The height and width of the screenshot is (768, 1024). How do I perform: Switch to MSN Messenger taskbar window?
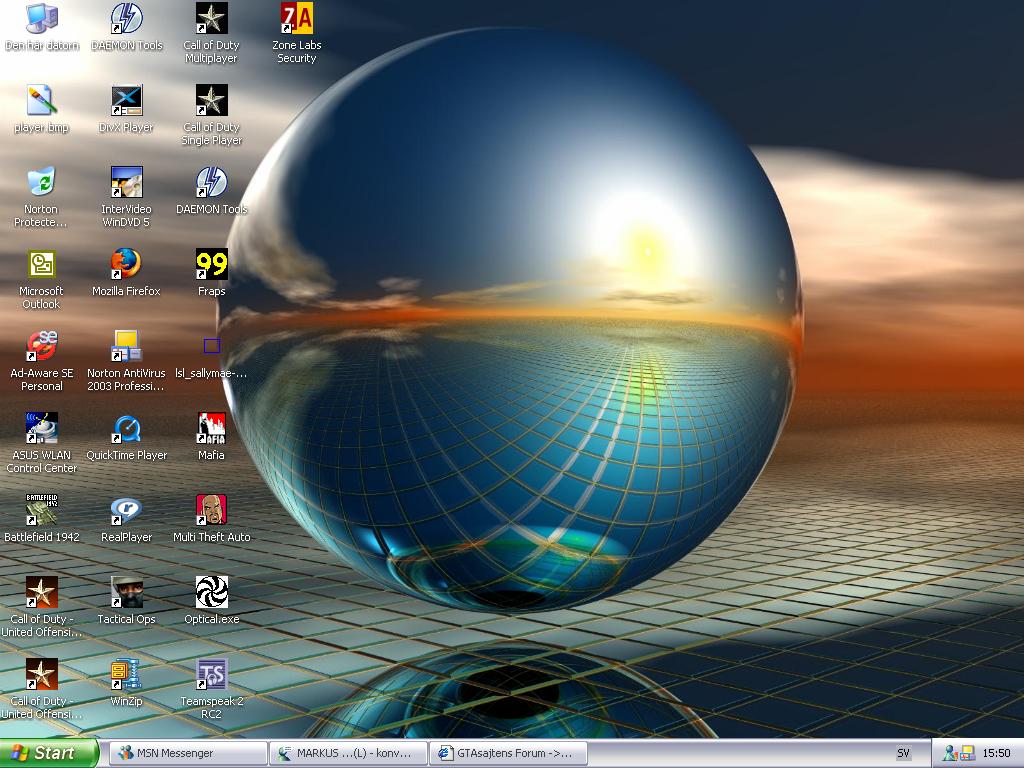(x=188, y=753)
